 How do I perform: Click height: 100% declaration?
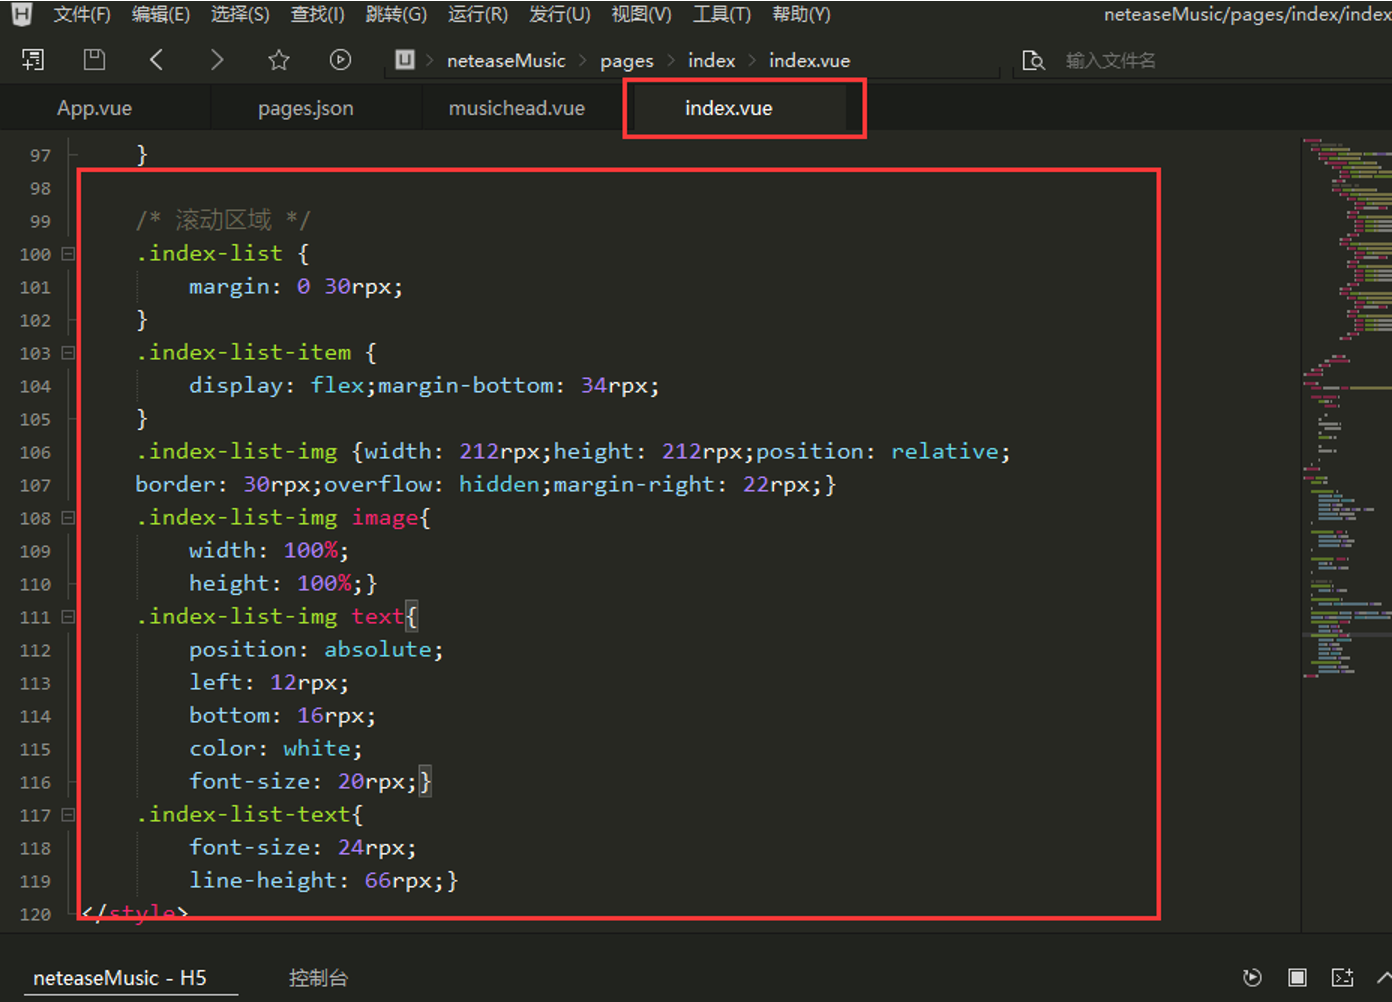click(x=276, y=584)
